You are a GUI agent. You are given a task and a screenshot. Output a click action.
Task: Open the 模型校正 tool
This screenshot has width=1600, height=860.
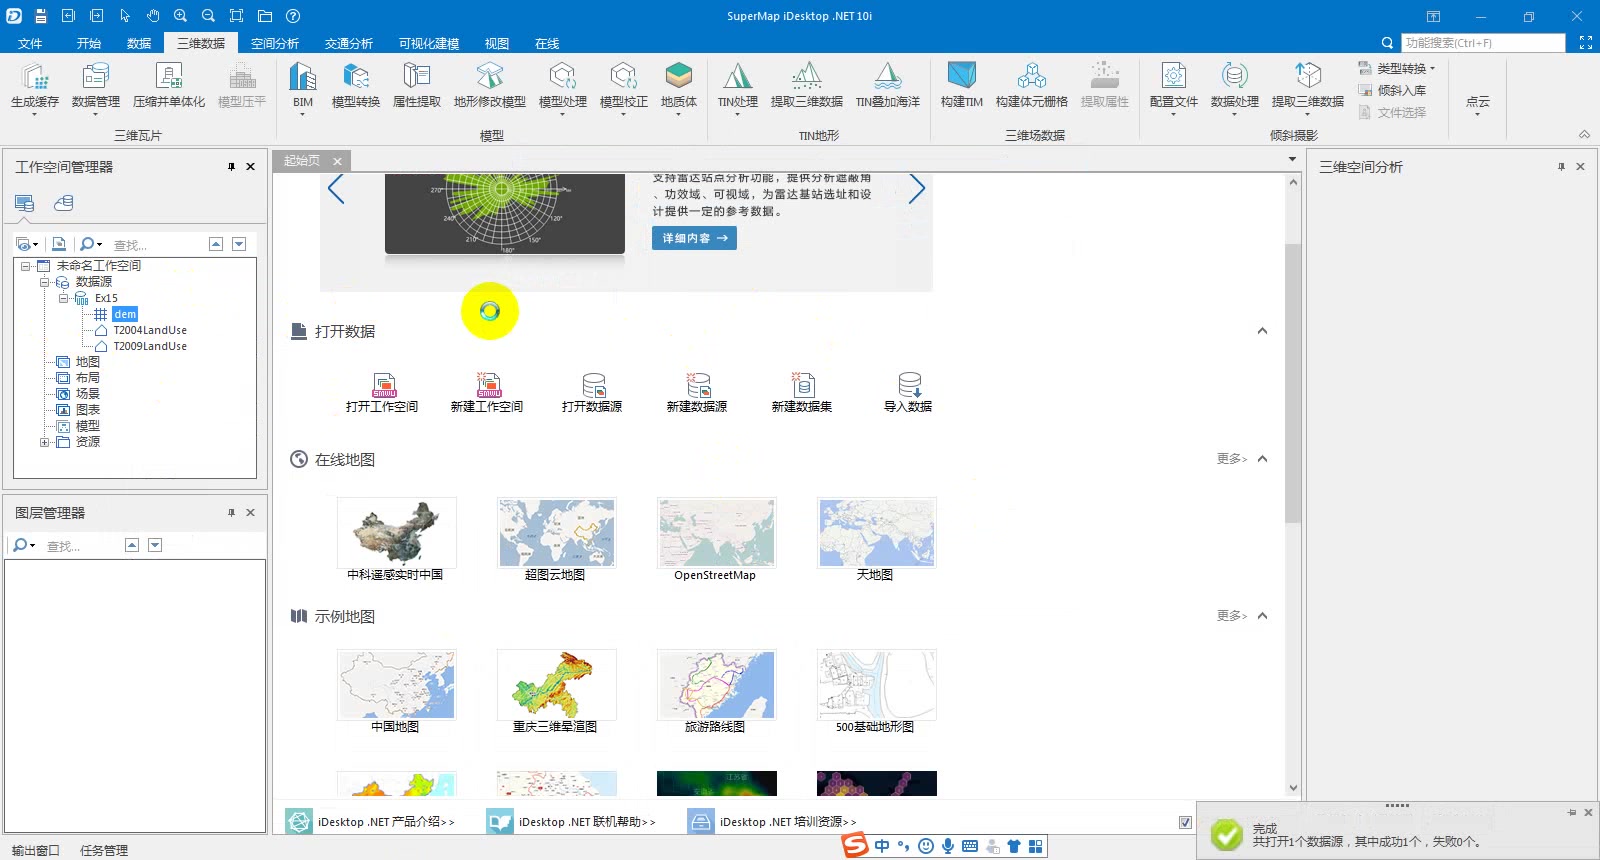[x=624, y=87]
